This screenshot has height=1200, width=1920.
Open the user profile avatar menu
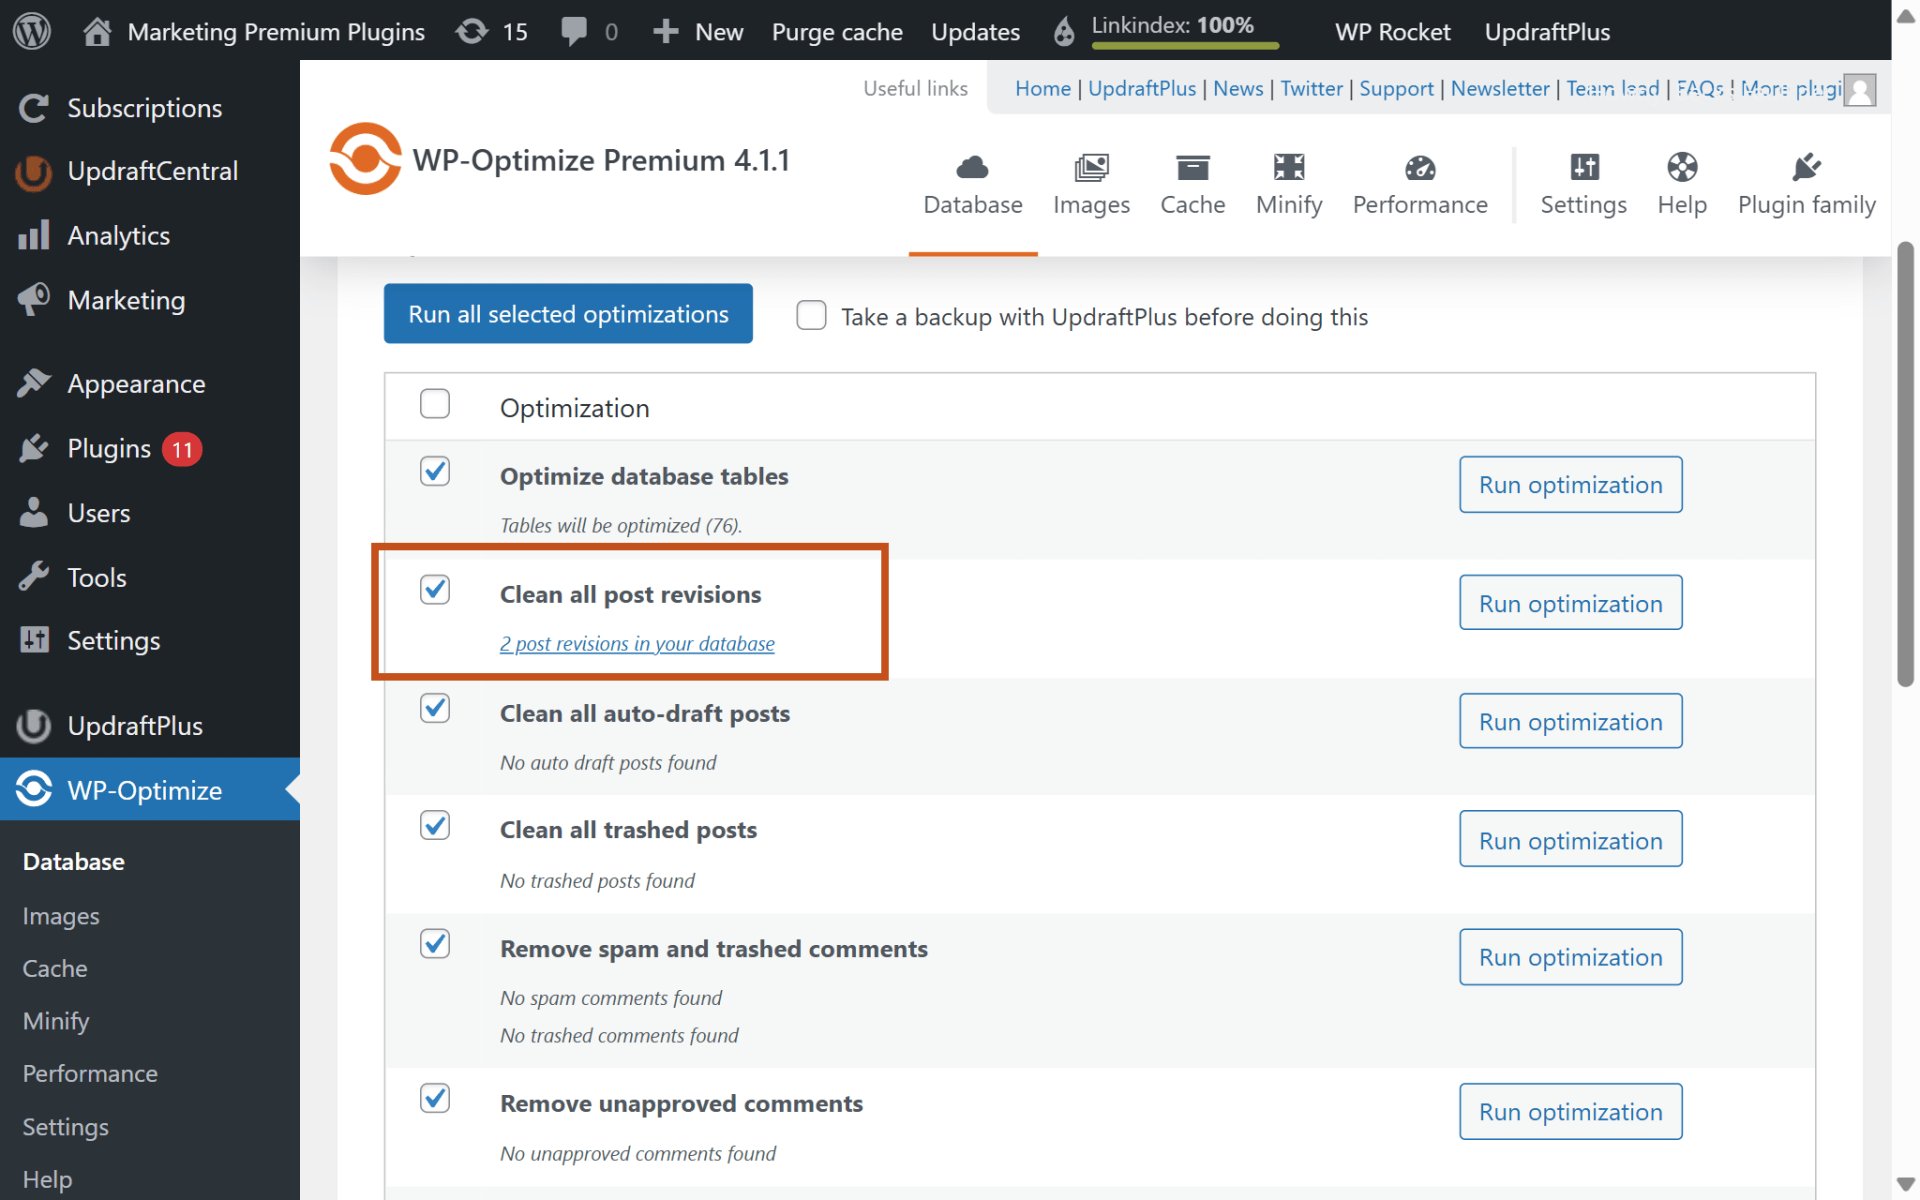pos(1860,91)
